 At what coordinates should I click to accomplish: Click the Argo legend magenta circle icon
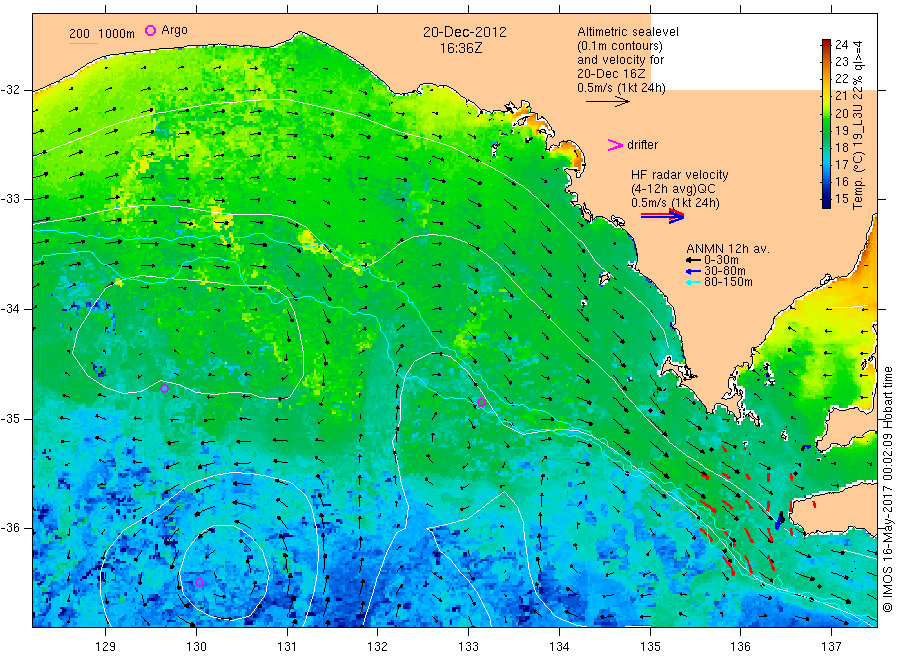pyautogui.click(x=150, y=30)
